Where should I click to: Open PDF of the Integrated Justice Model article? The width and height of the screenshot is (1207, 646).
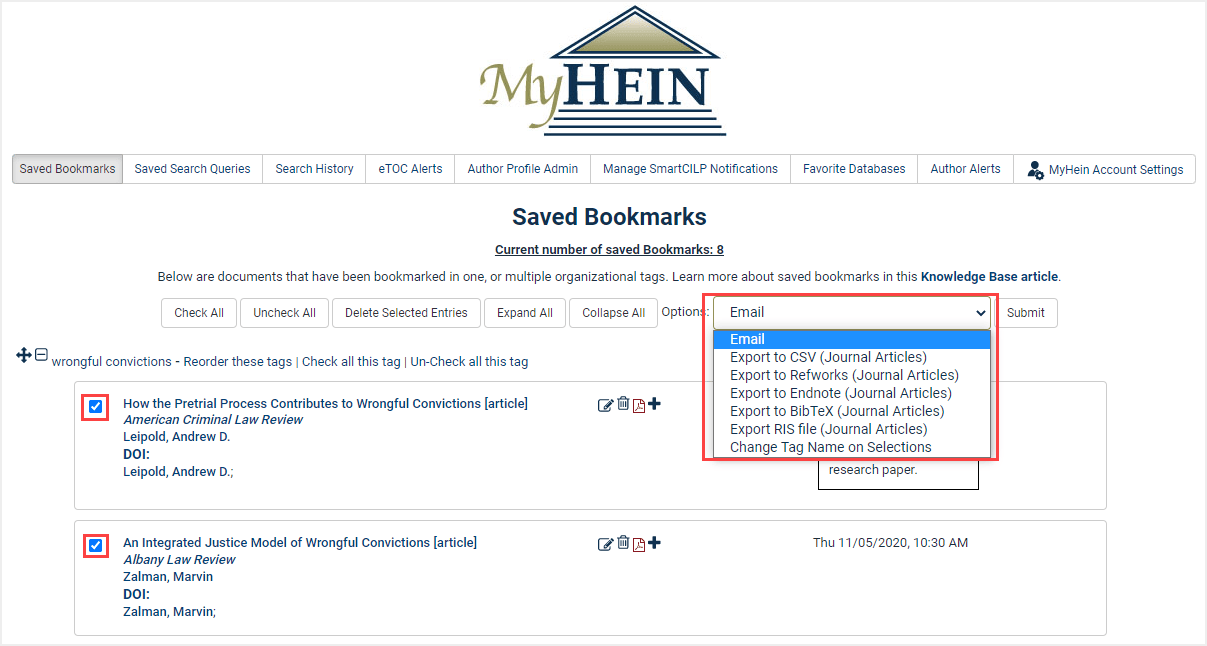coord(639,544)
